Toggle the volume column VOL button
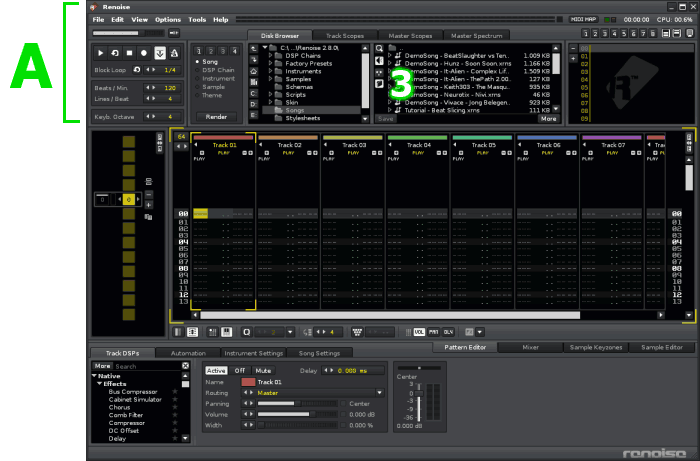This screenshot has width=700, height=461. coord(419,332)
